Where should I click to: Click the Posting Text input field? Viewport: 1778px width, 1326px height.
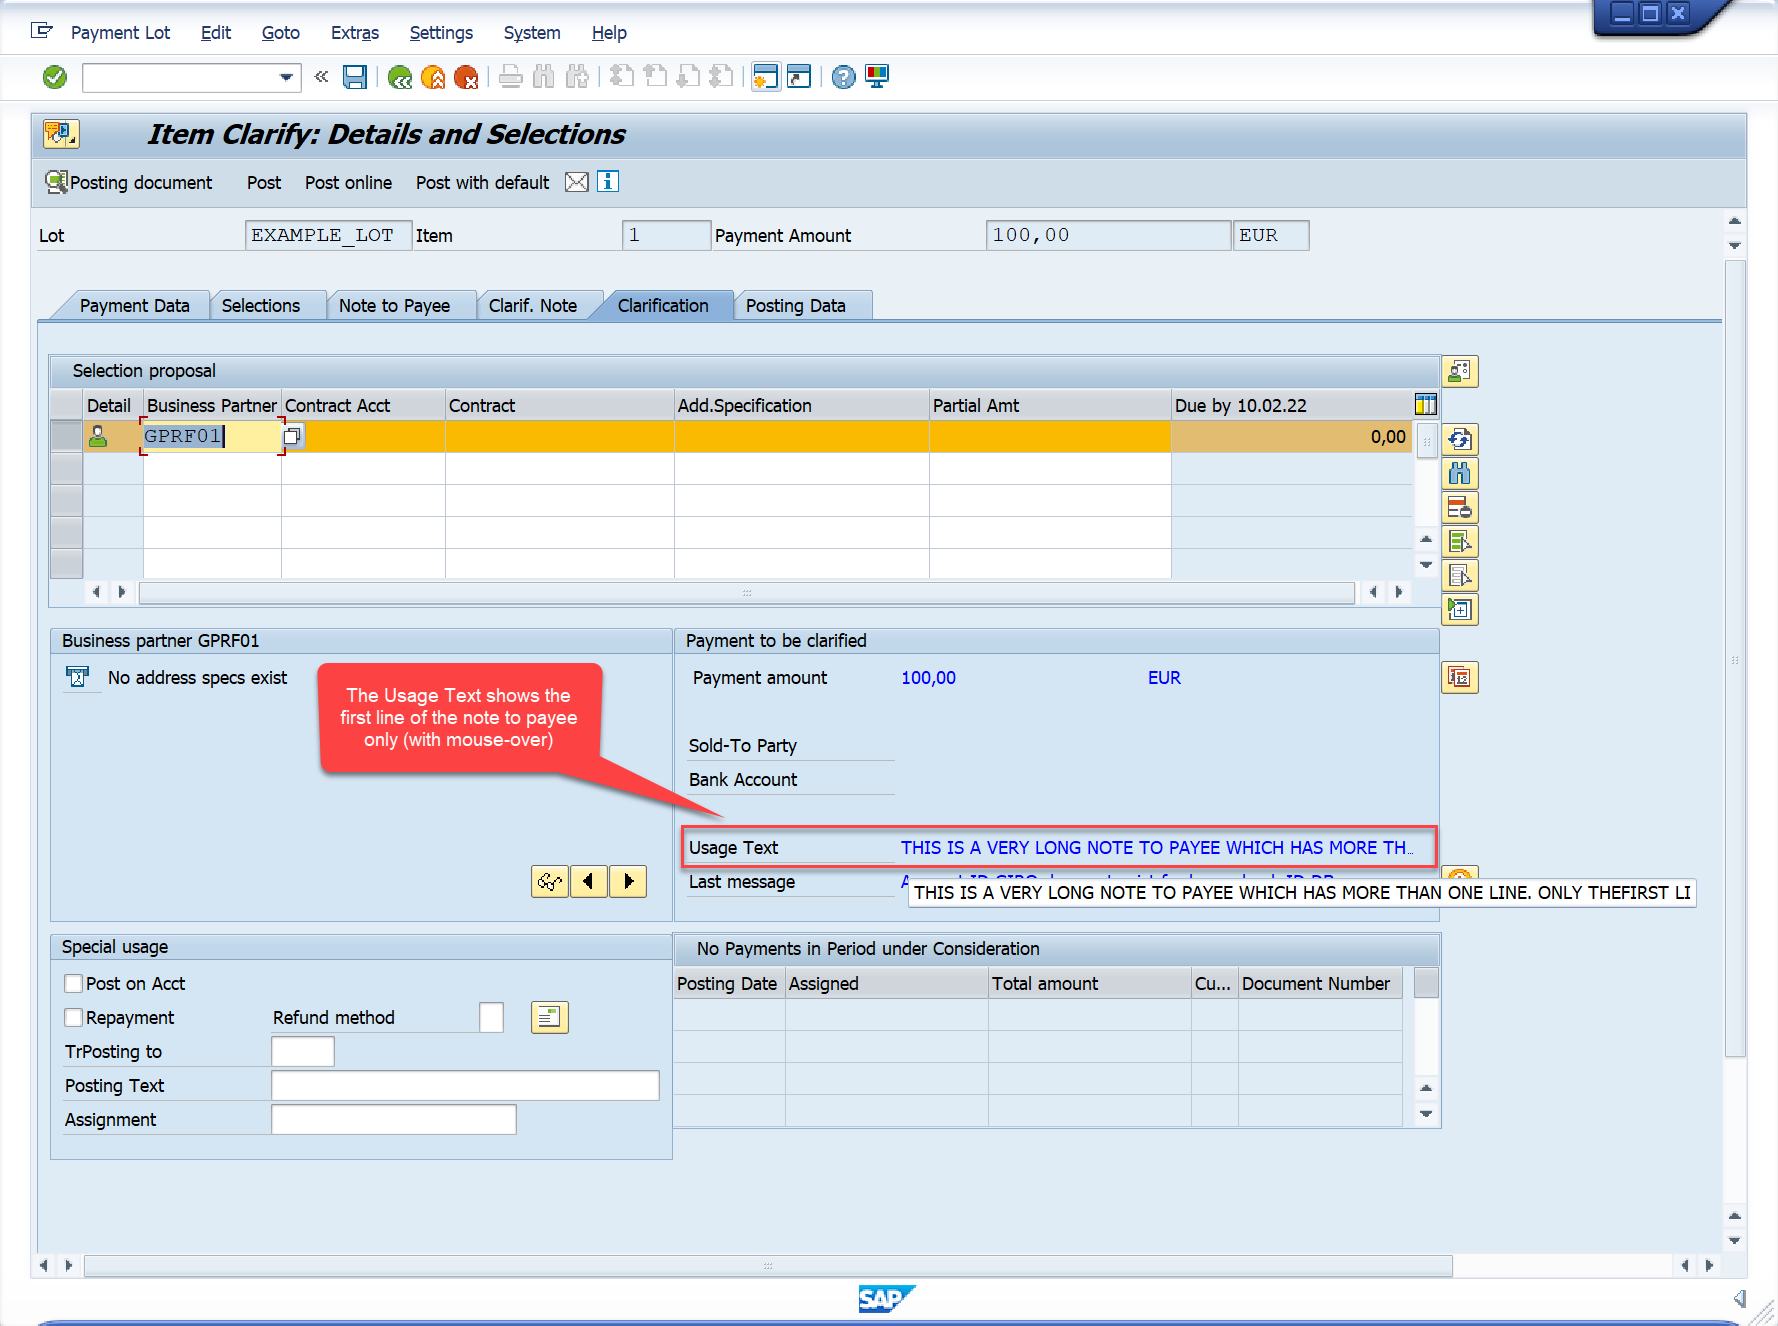click(465, 1086)
